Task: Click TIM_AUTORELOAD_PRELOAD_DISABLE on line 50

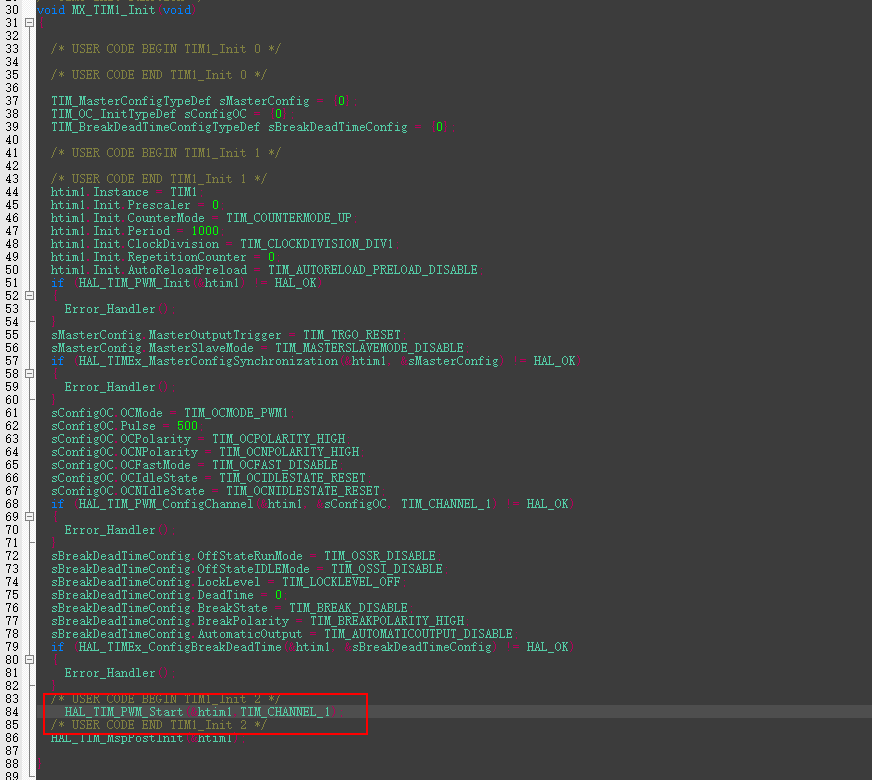Action: tap(373, 270)
